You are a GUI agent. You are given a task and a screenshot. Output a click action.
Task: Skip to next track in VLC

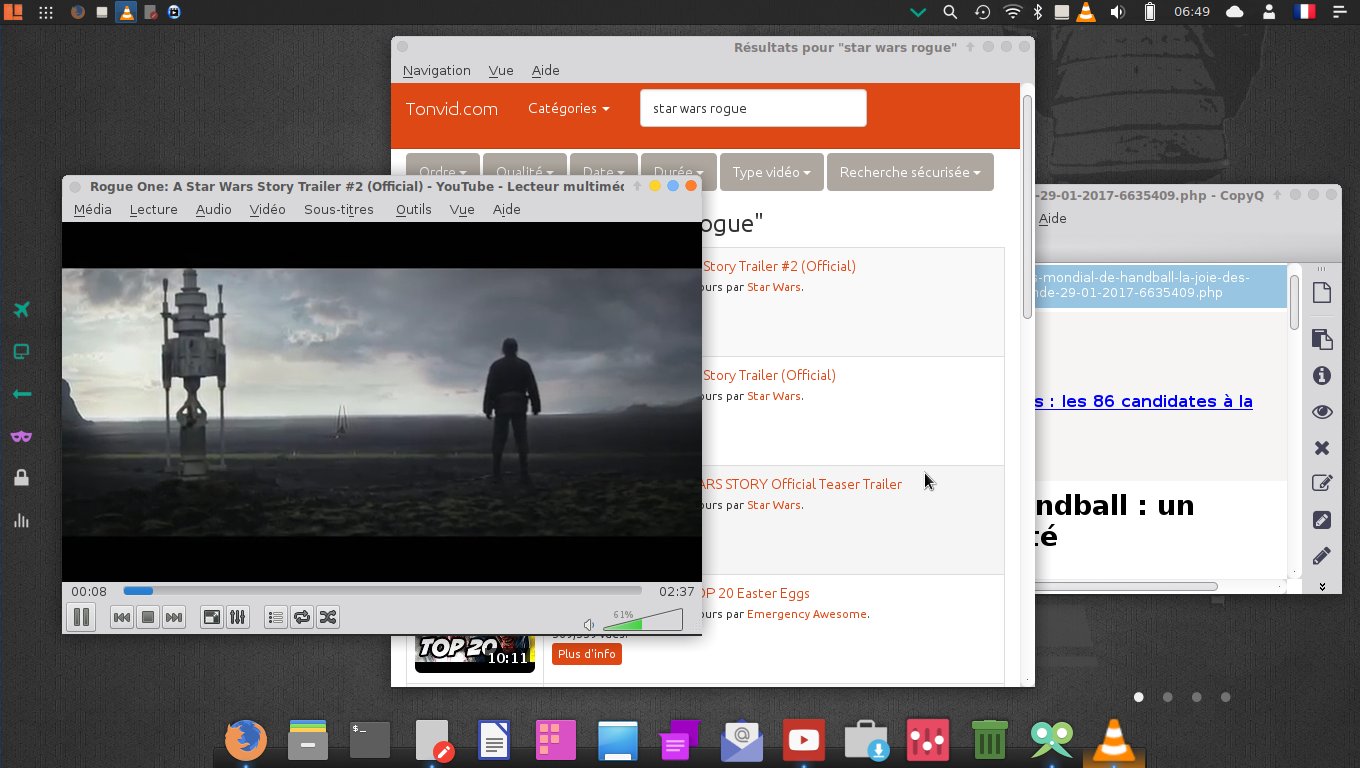[174, 617]
